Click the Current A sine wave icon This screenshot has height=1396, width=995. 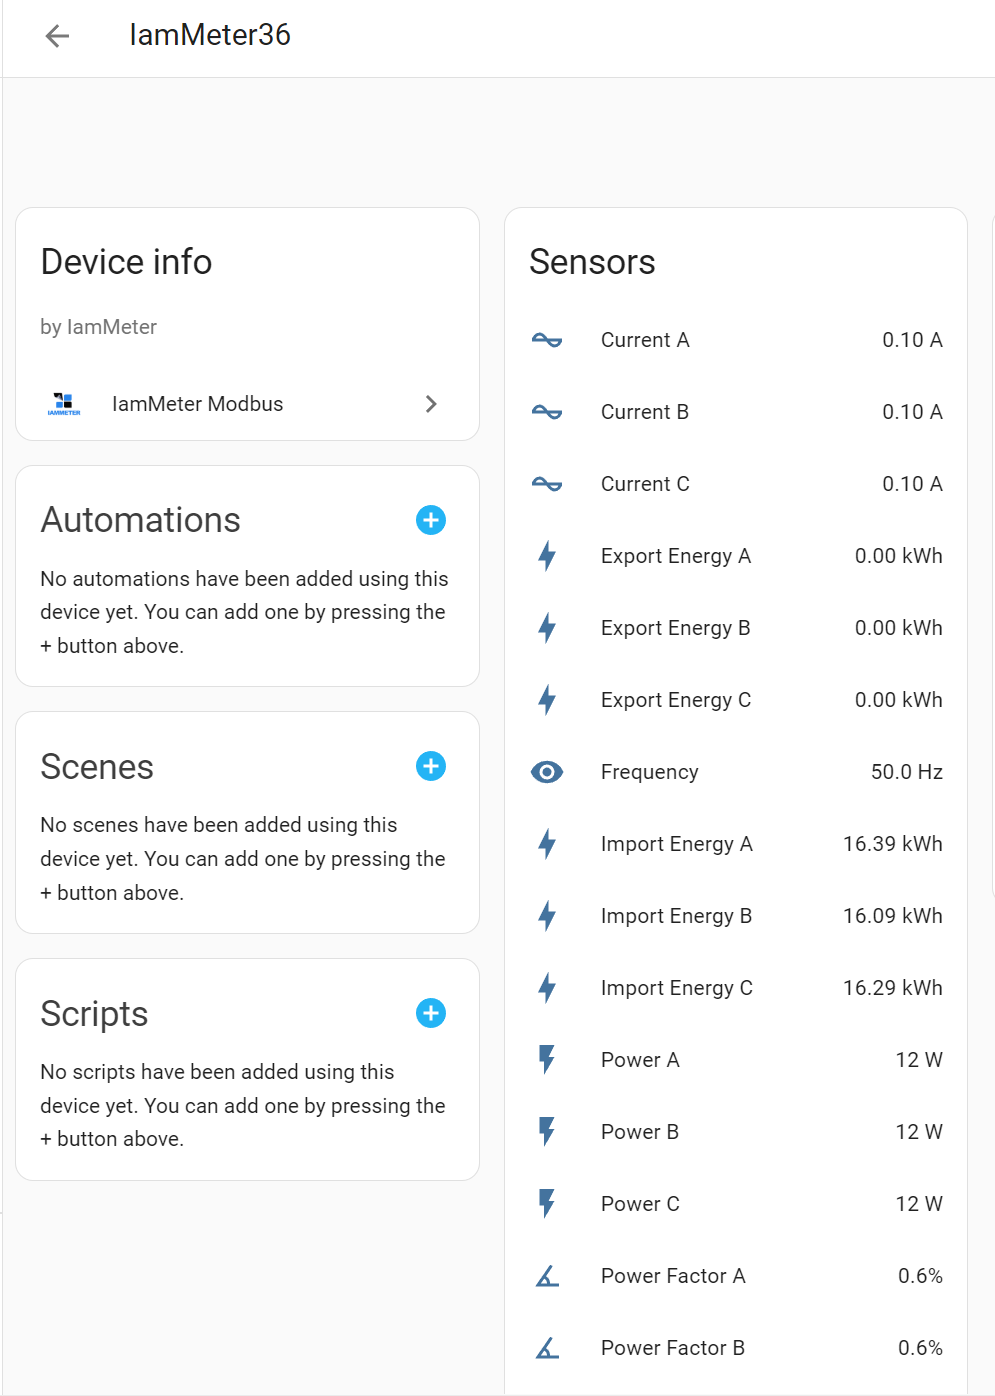tap(547, 340)
